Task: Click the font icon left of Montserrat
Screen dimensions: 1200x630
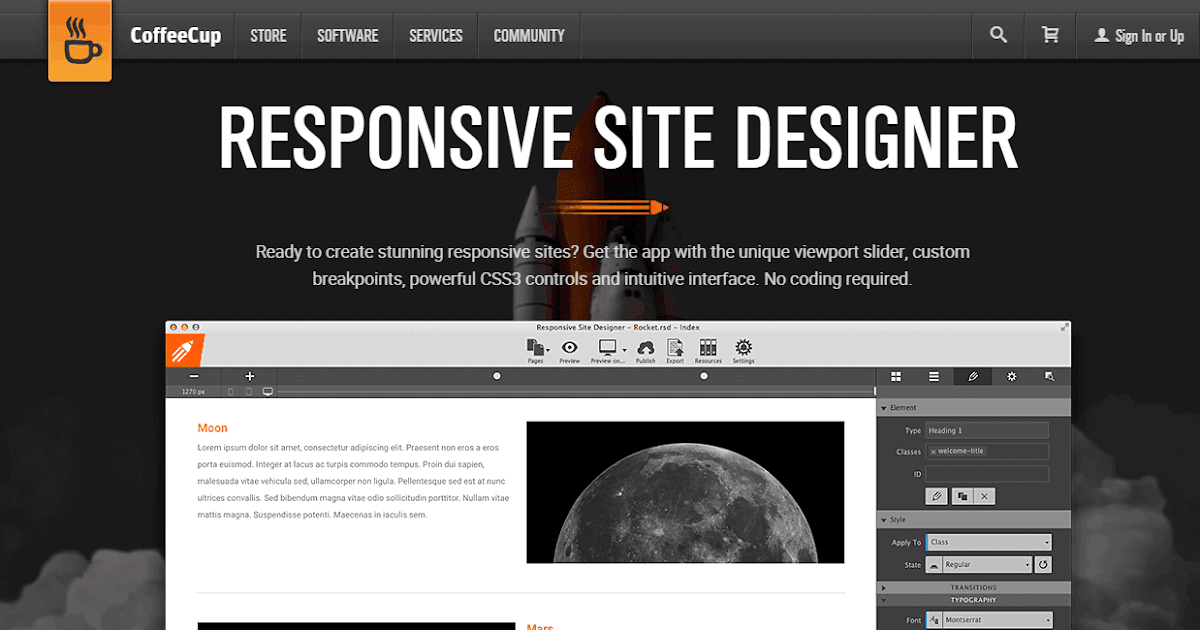Action: pyautogui.click(x=935, y=620)
